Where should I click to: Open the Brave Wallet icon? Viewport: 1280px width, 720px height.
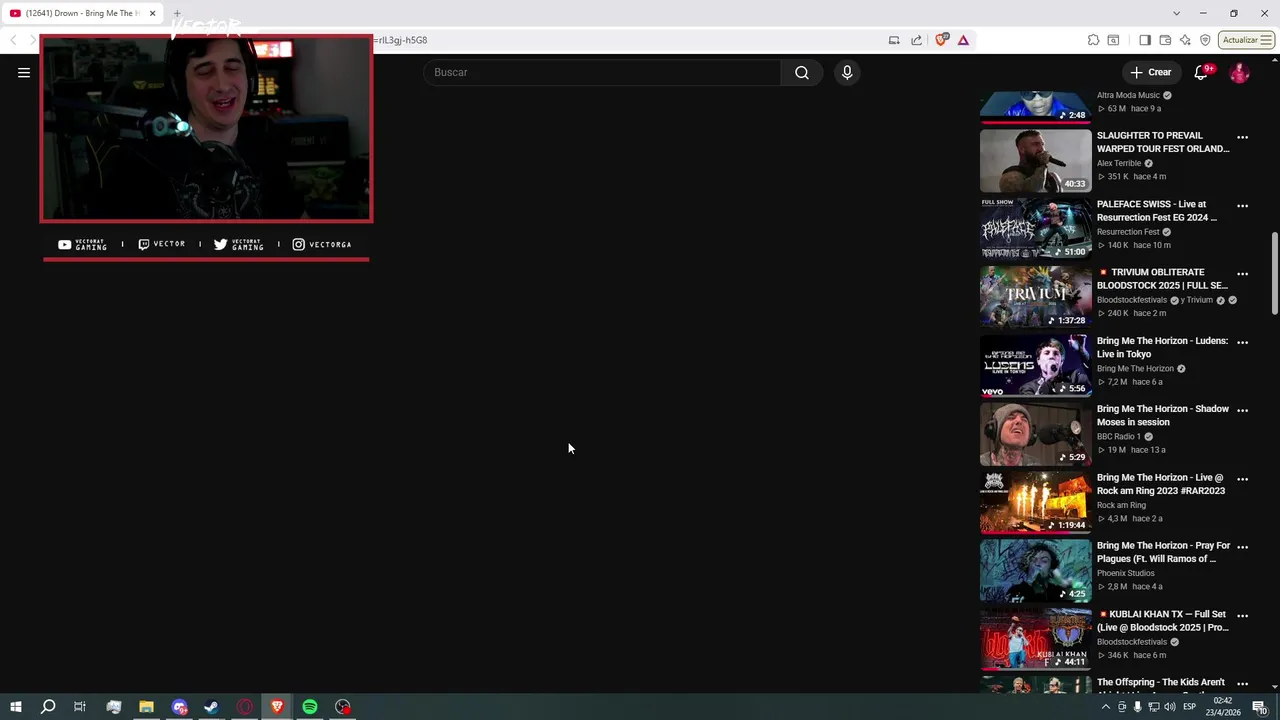tap(1165, 40)
